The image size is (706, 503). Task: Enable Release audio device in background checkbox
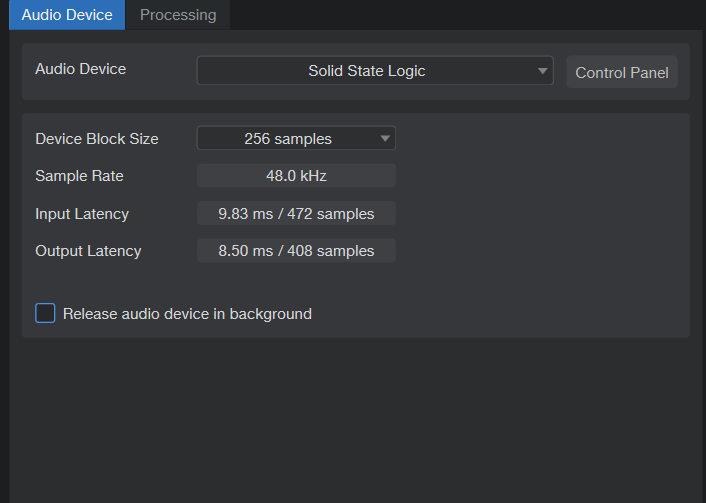point(45,313)
